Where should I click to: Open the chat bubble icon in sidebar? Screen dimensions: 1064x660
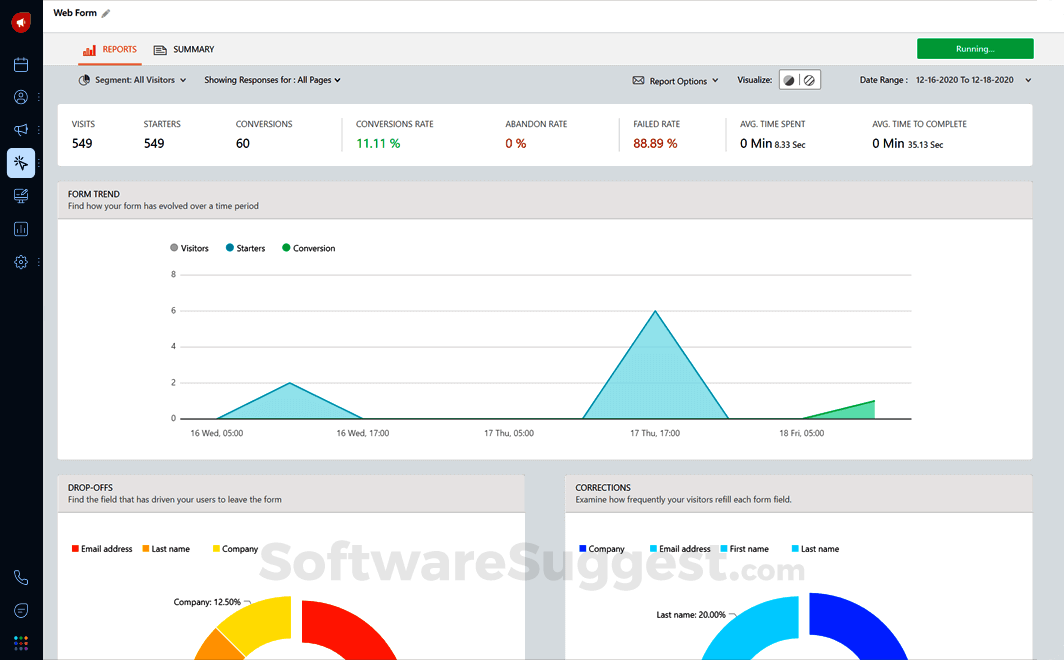coord(21,610)
